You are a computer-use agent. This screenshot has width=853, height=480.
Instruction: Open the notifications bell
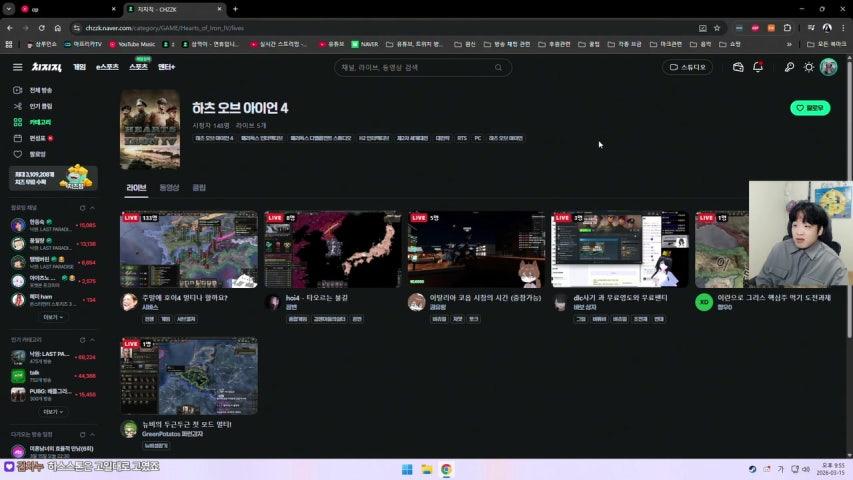coord(758,67)
